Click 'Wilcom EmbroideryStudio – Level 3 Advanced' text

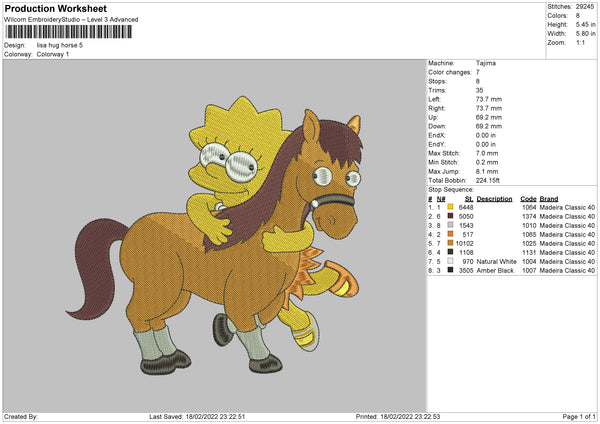click(71, 20)
